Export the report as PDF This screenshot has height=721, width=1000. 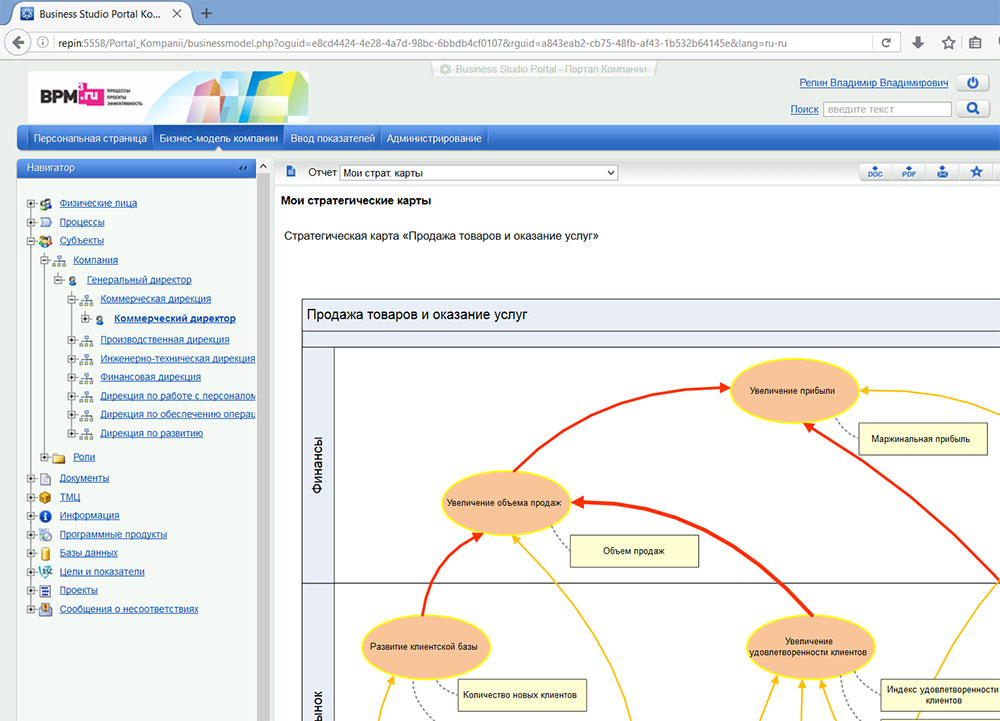(909, 172)
